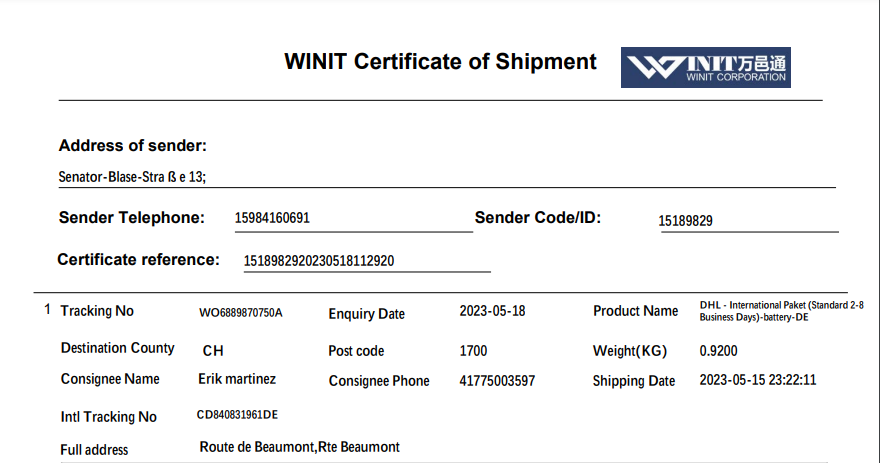Click the Product Name label
Screen dimensions: 880x463
(x=635, y=311)
